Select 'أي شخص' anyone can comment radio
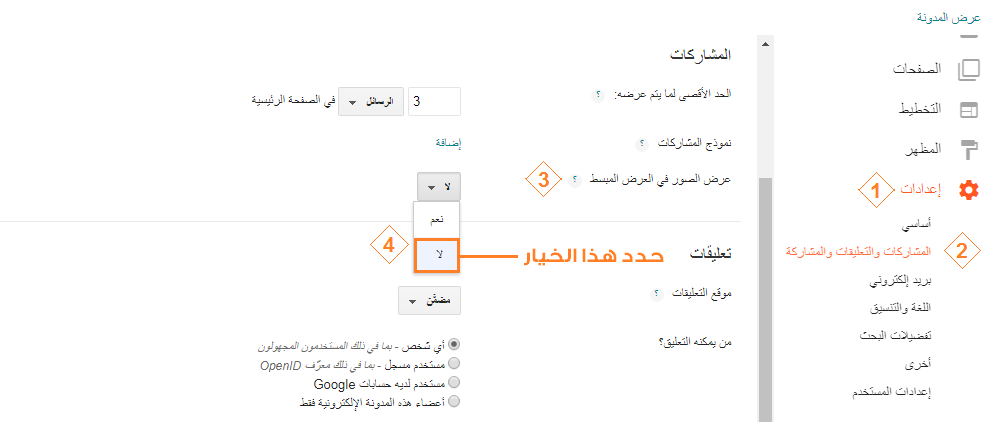This screenshot has height=422, width=992. click(454, 345)
